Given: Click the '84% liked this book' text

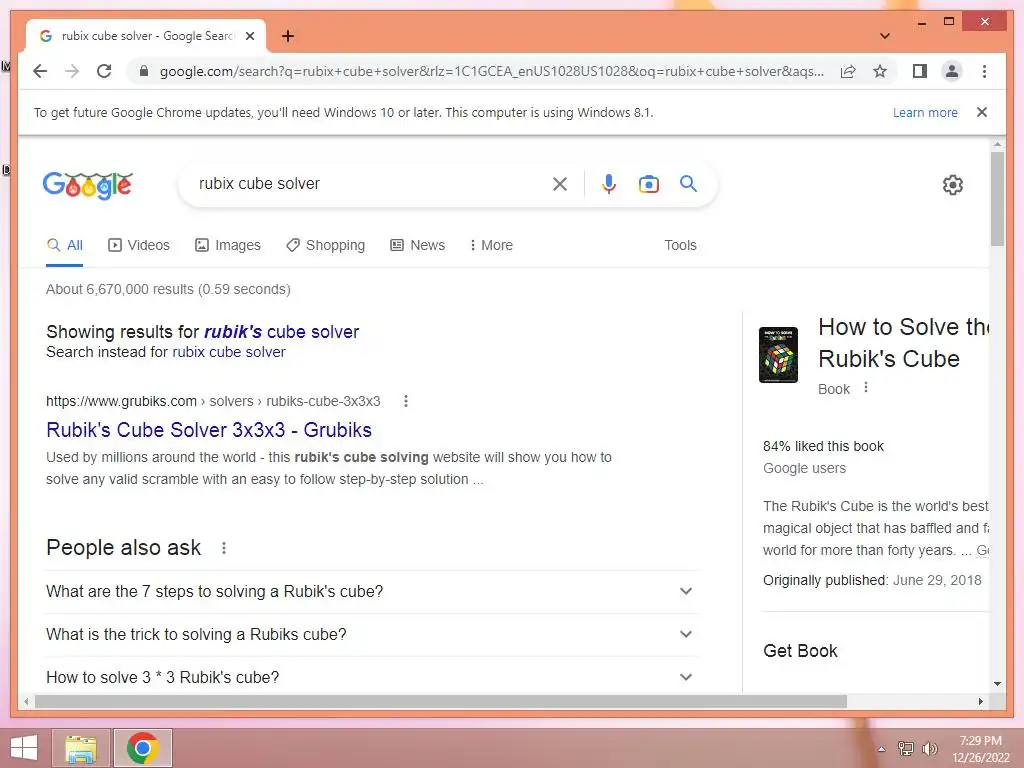Looking at the screenshot, I should pyautogui.click(x=823, y=447).
